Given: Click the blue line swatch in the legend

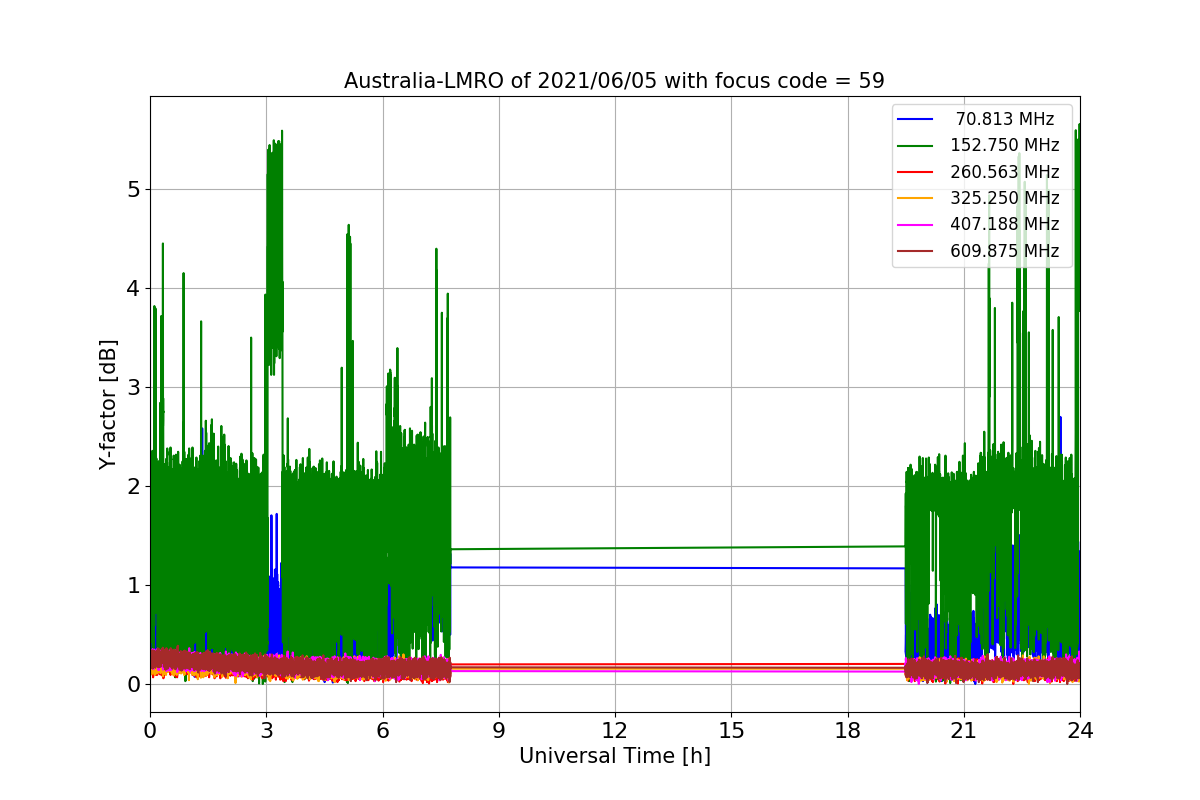Looking at the screenshot, I should pyautogui.click(x=916, y=119).
